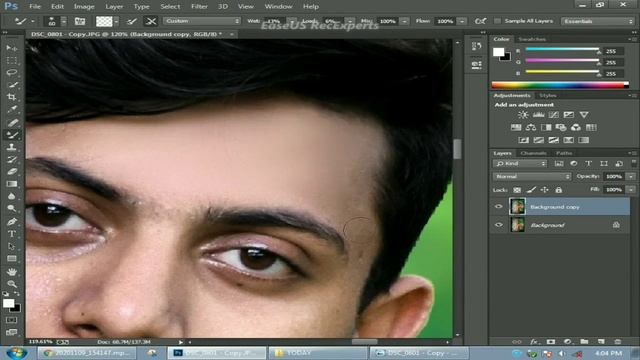The height and width of the screenshot is (360, 640).
Task: Hide the Background copy layer
Action: (498, 207)
